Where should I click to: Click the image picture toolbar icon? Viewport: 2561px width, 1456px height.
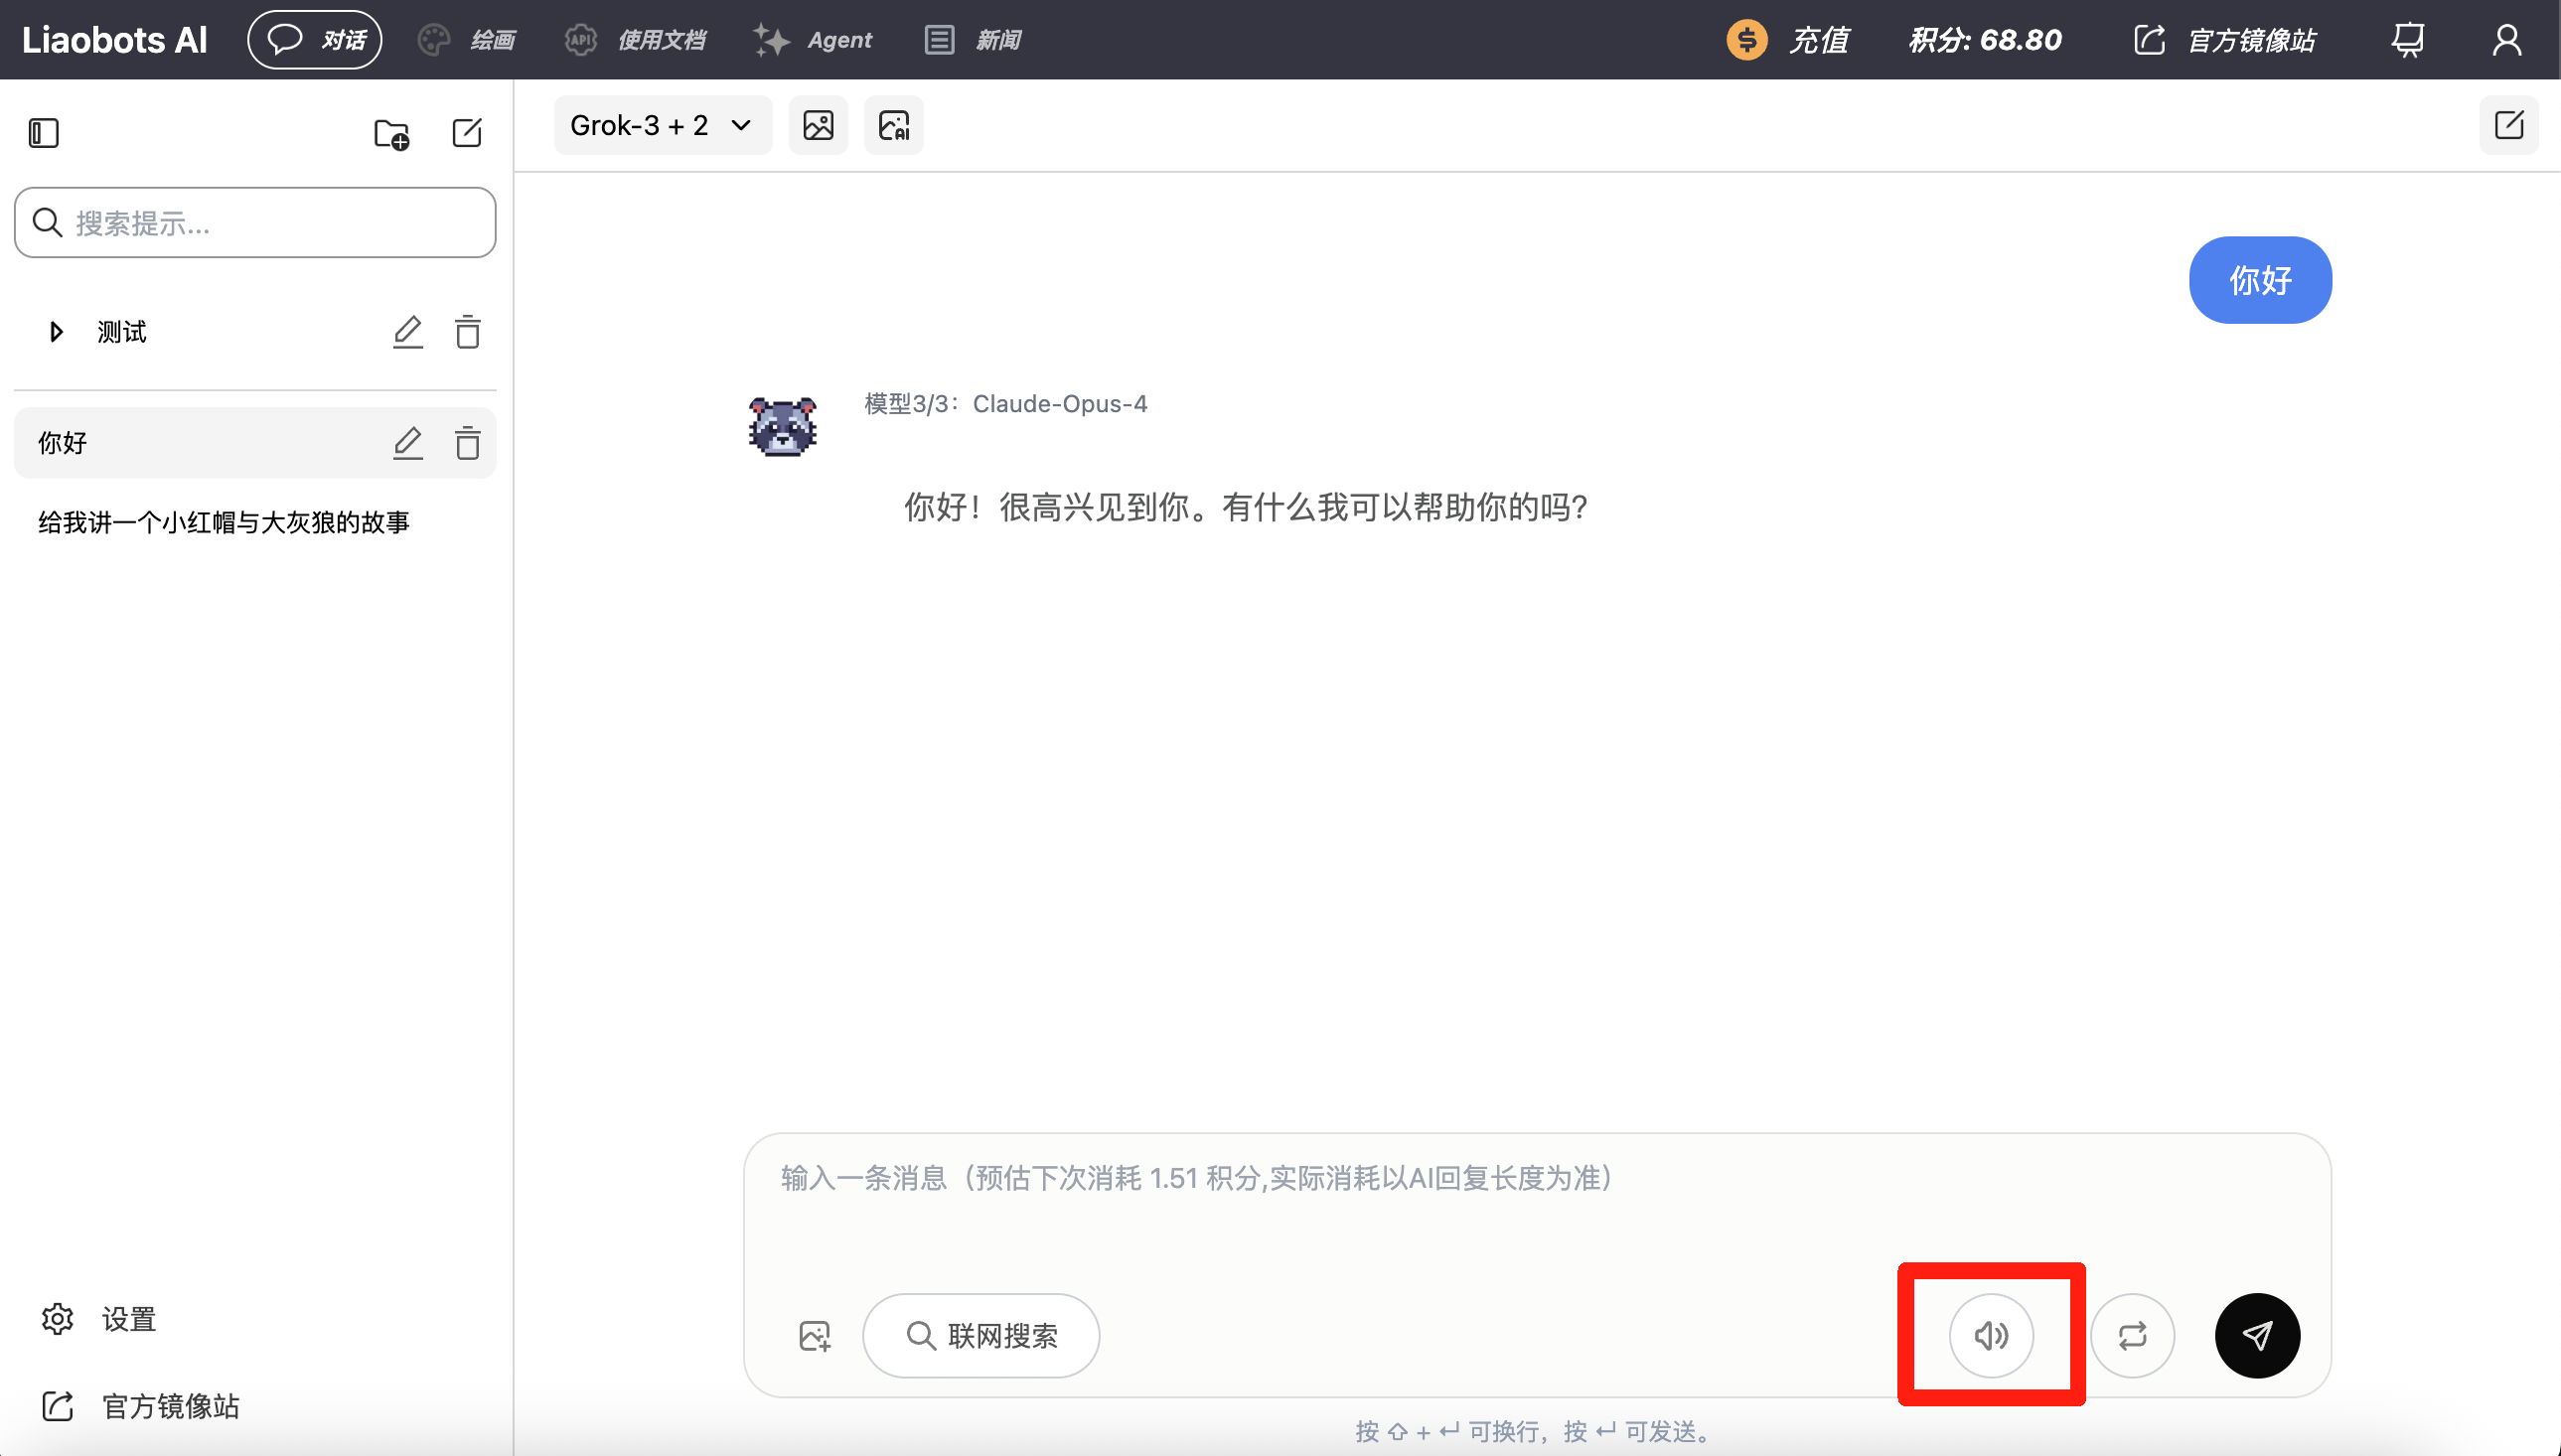(x=818, y=125)
